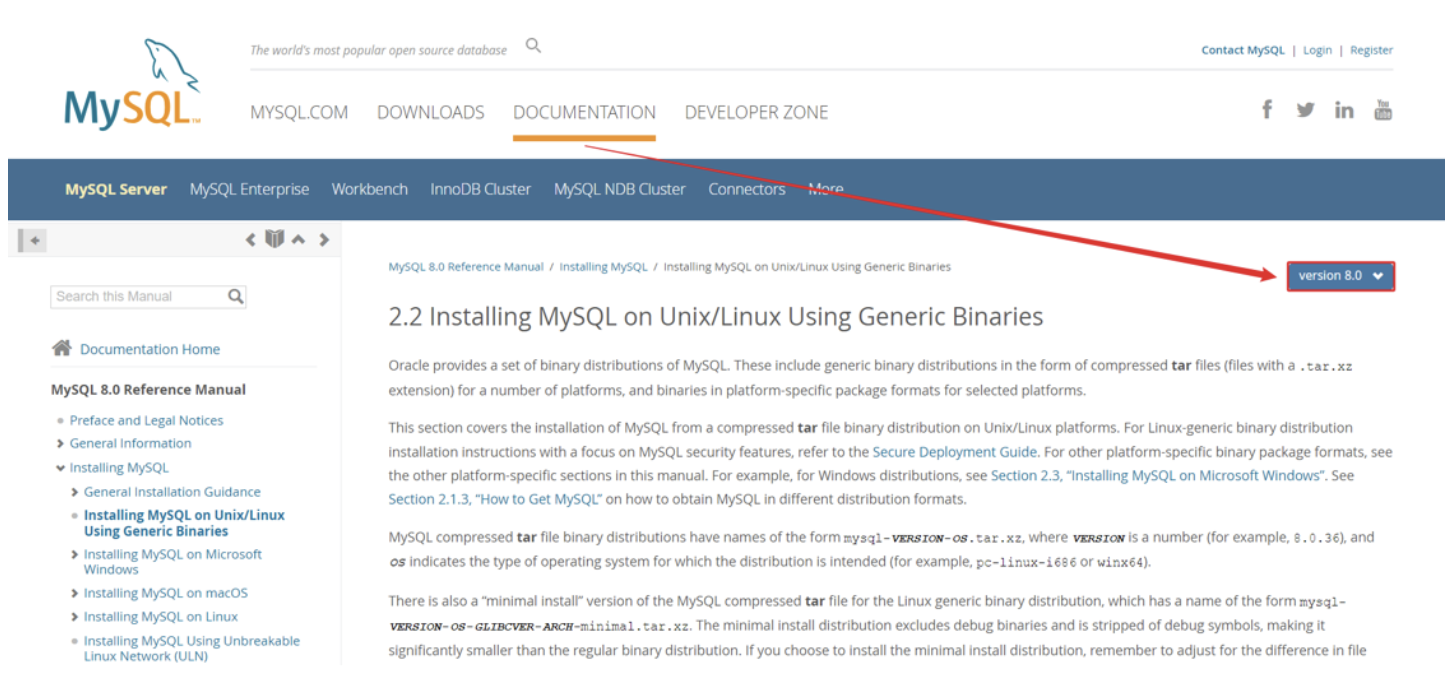Open the DEVELOPER ZONE top menu
This screenshot has width=1452, height=693.
click(x=756, y=112)
